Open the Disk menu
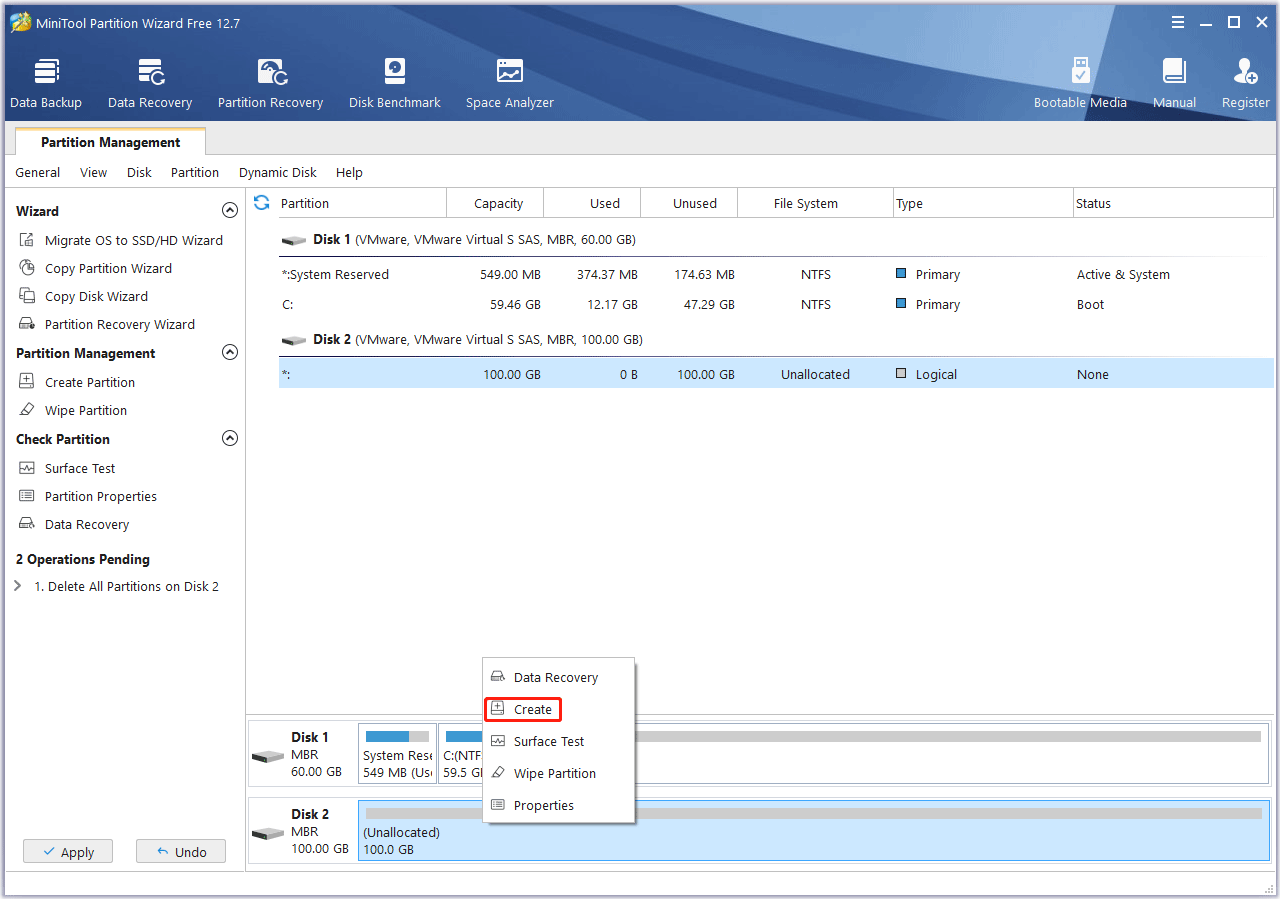The image size is (1280, 899). tap(139, 172)
